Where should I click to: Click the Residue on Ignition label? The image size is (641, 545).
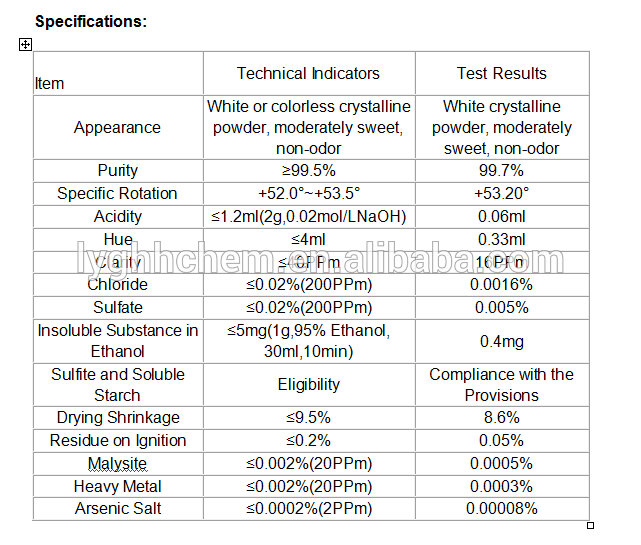pos(117,440)
